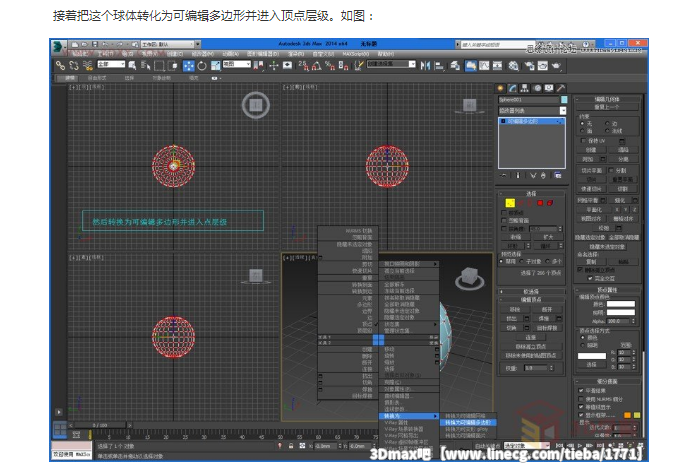Enable the Preserve UVs checkbox
The height and width of the screenshot is (473, 682).
(x=583, y=141)
